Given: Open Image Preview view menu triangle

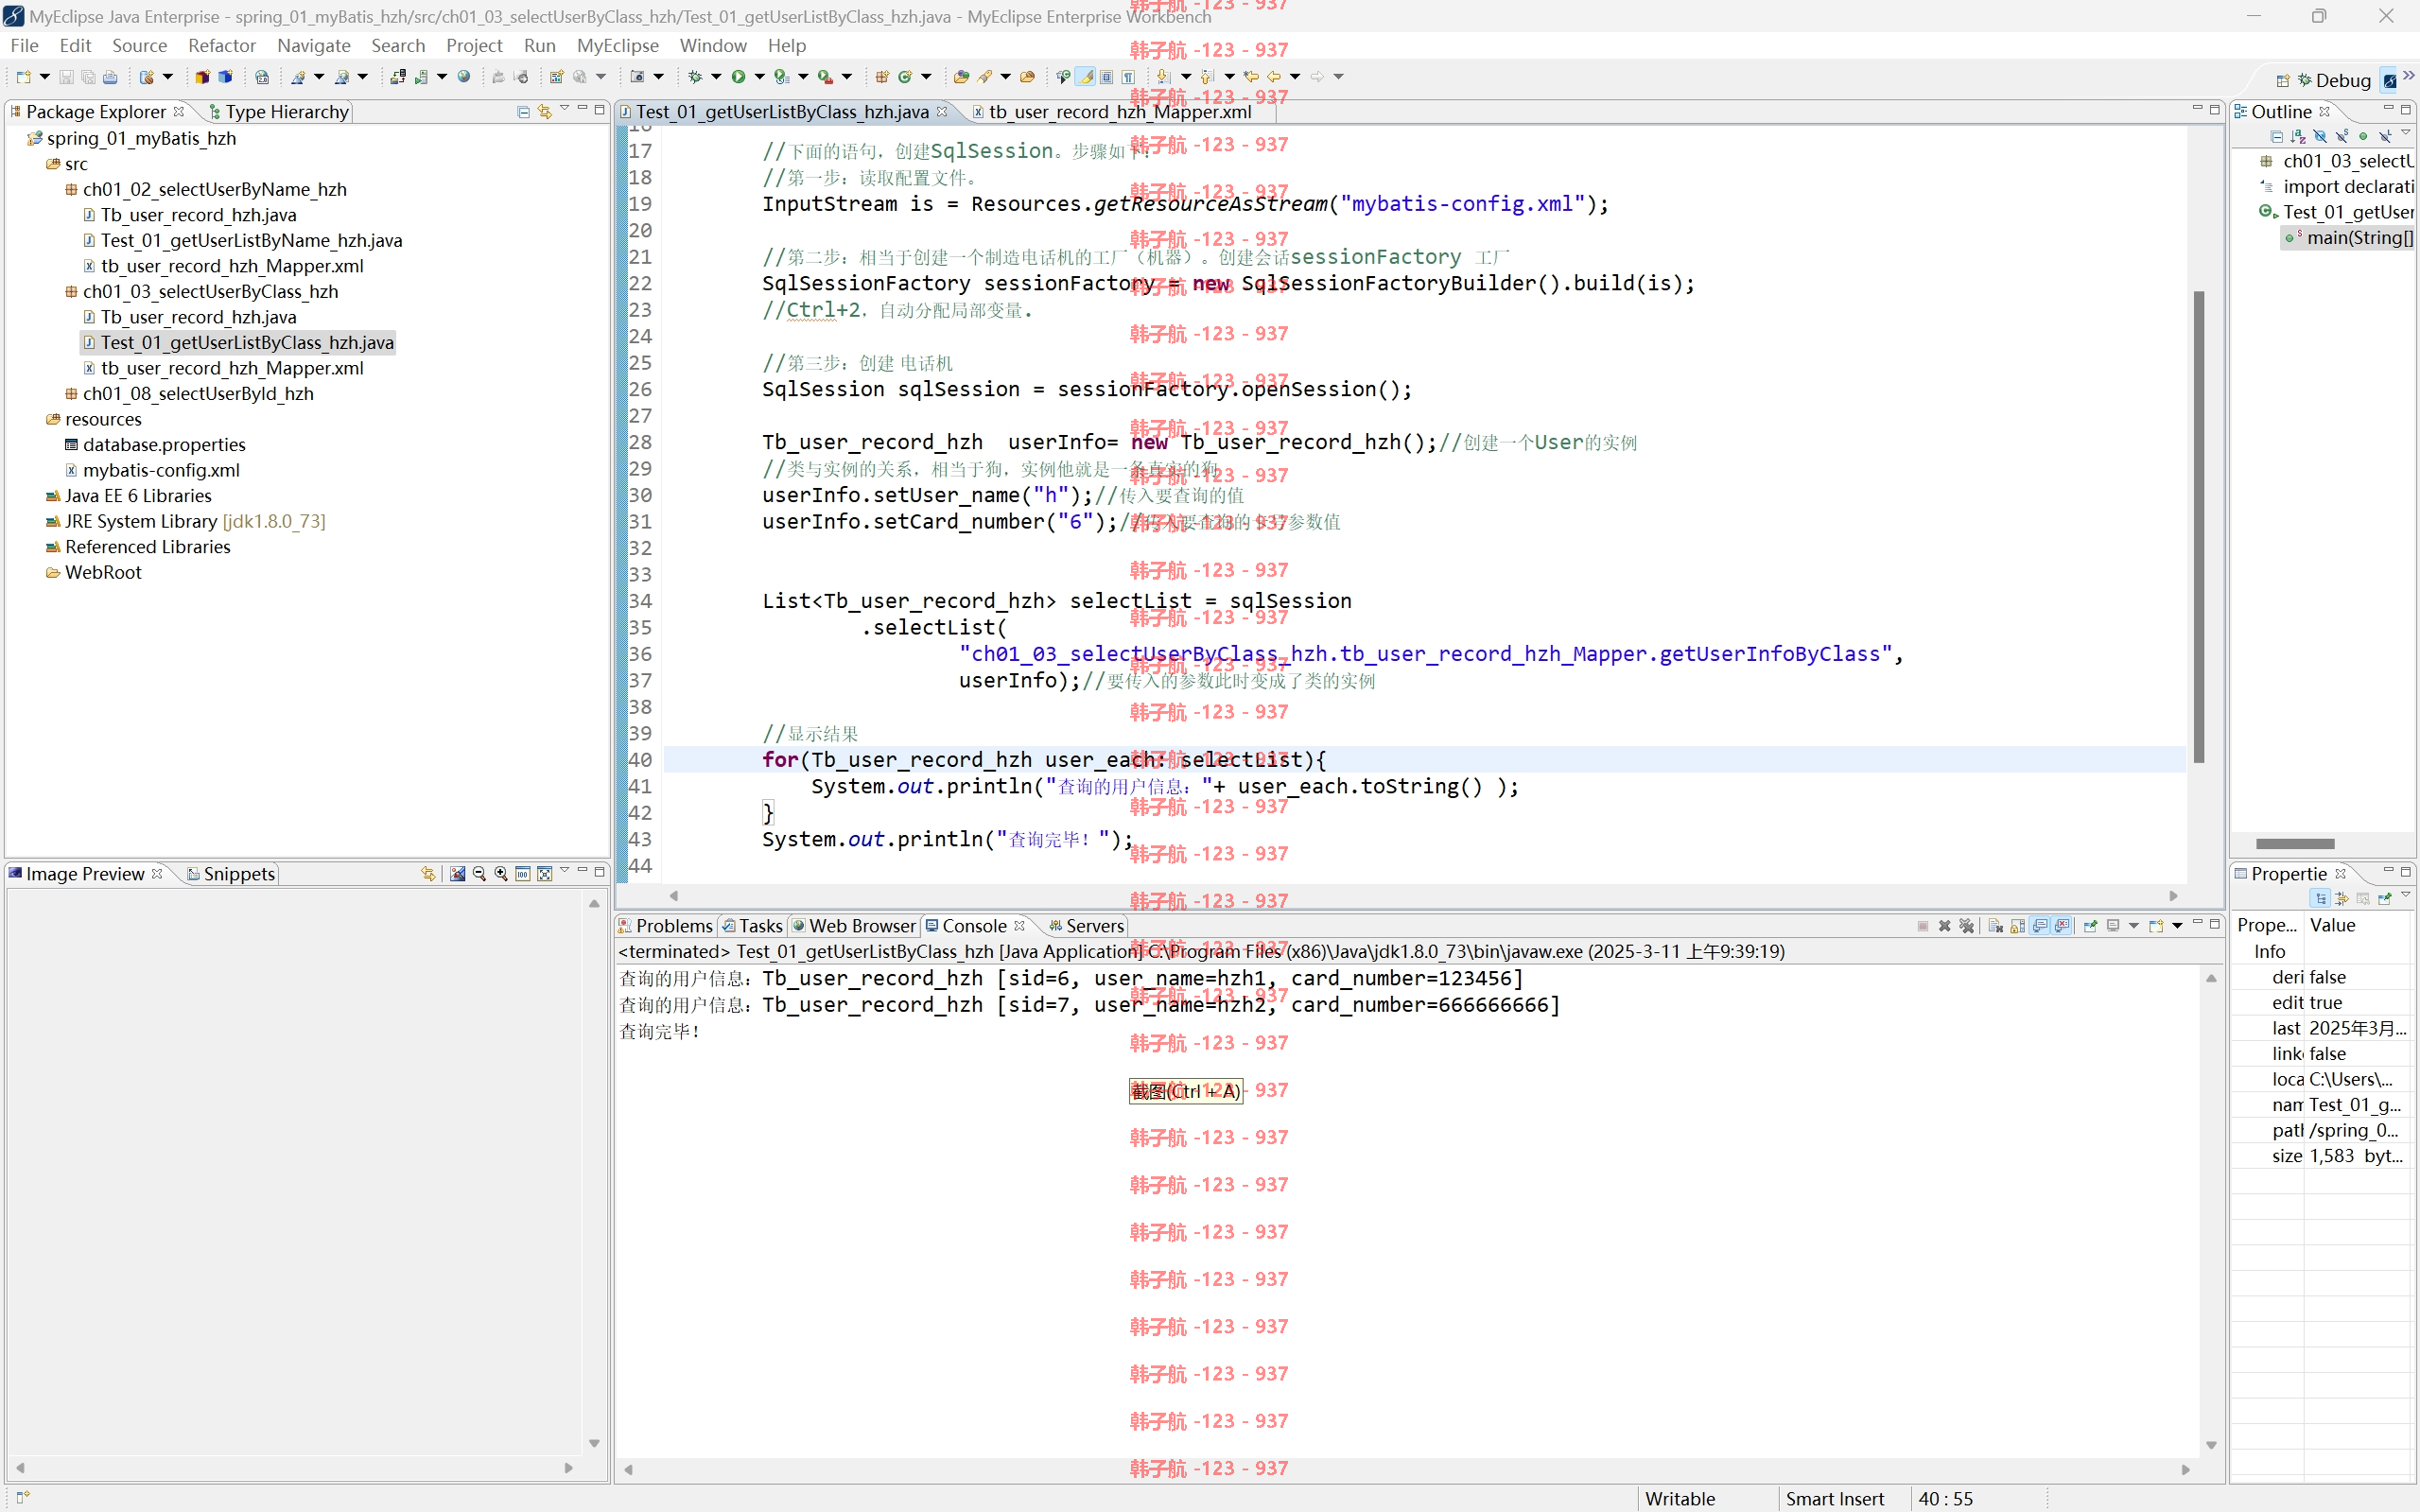Looking at the screenshot, I should coord(564,870).
